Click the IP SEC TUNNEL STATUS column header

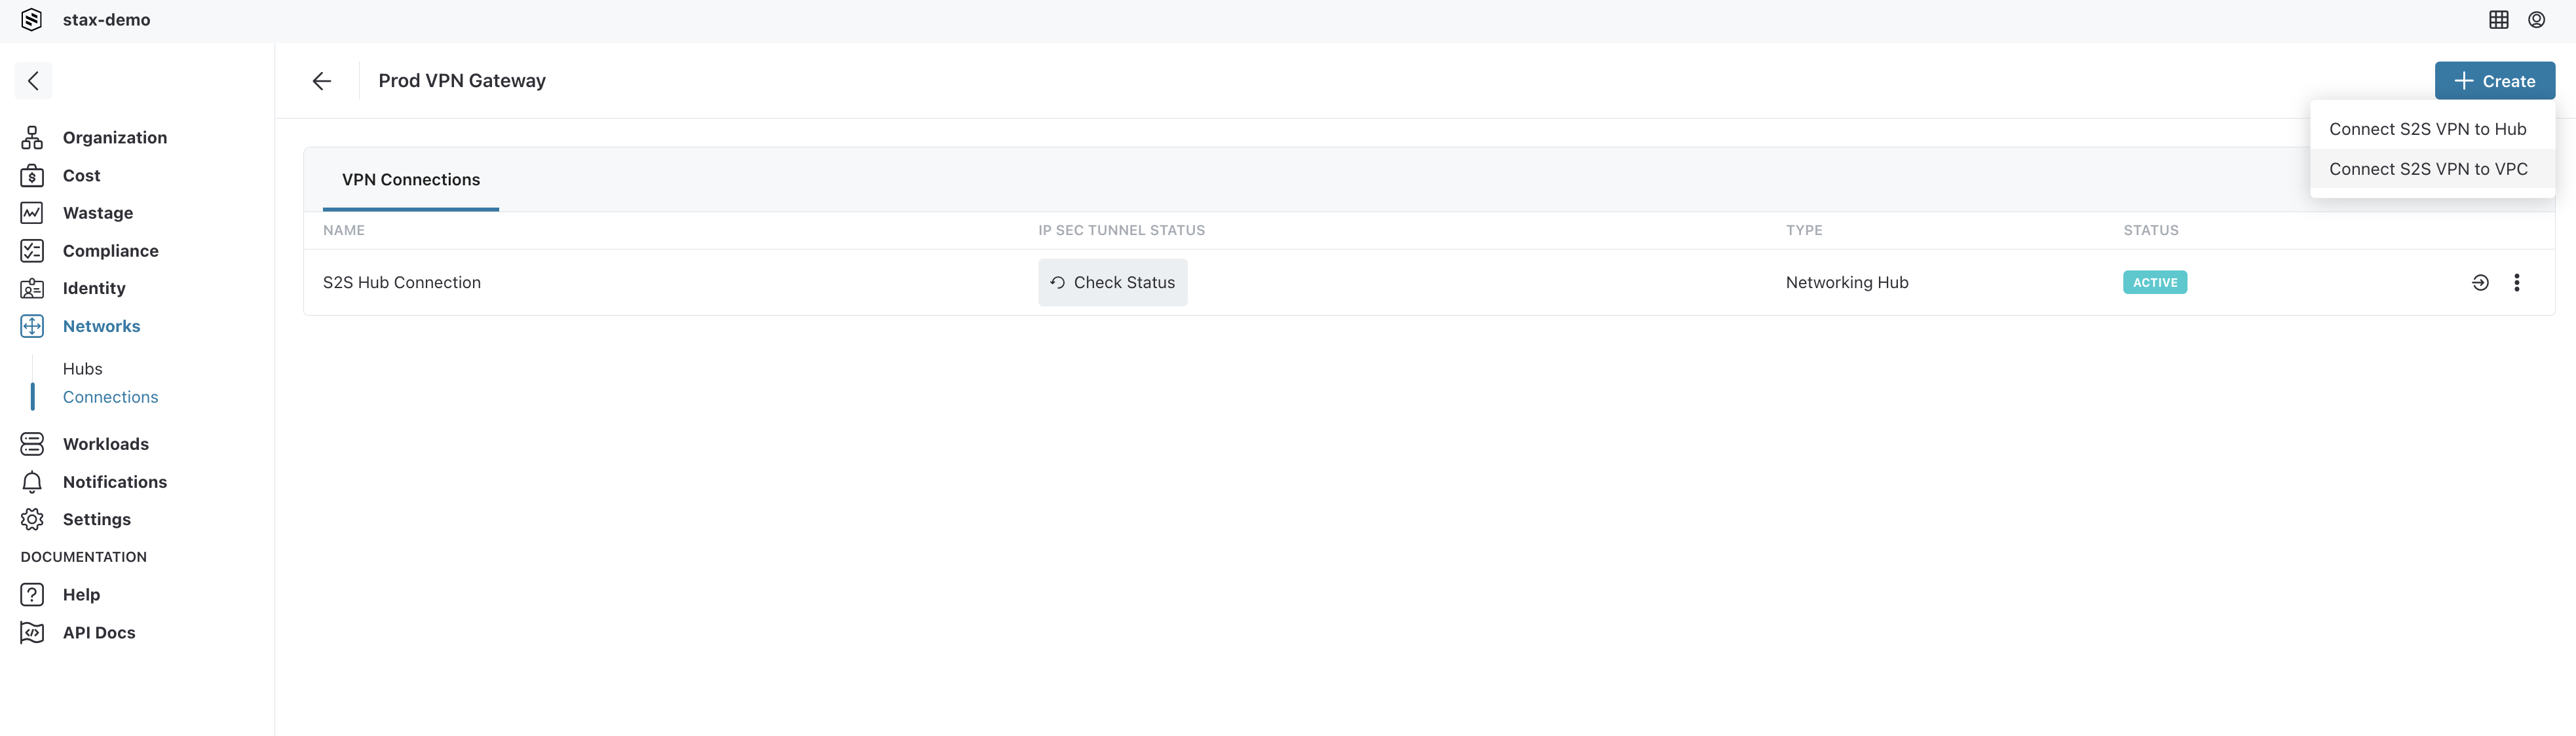[1121, 230]
